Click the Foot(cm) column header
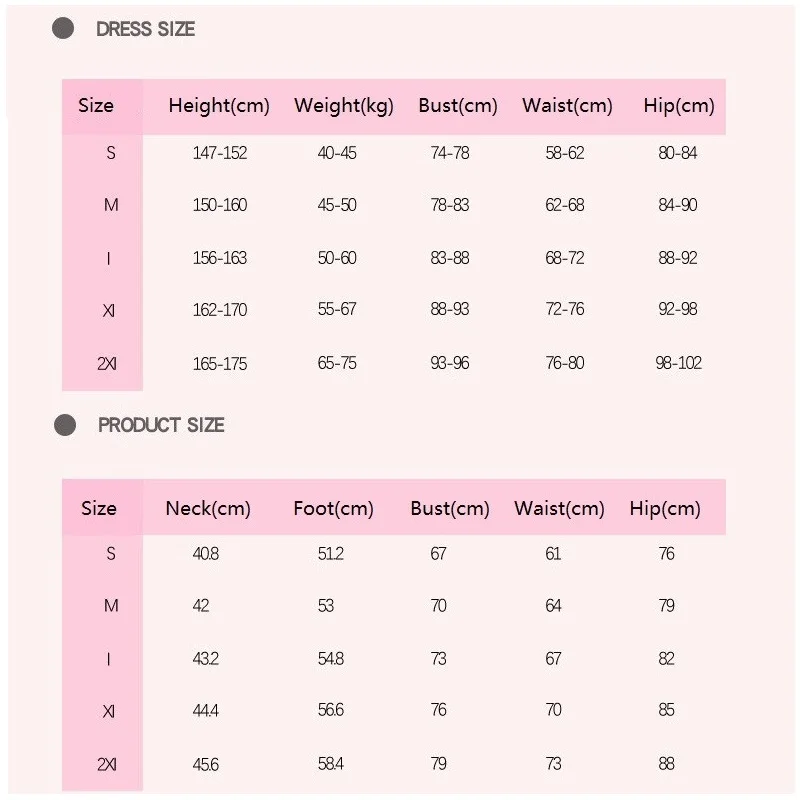This screenshot has height=800, width=800. 333,508
